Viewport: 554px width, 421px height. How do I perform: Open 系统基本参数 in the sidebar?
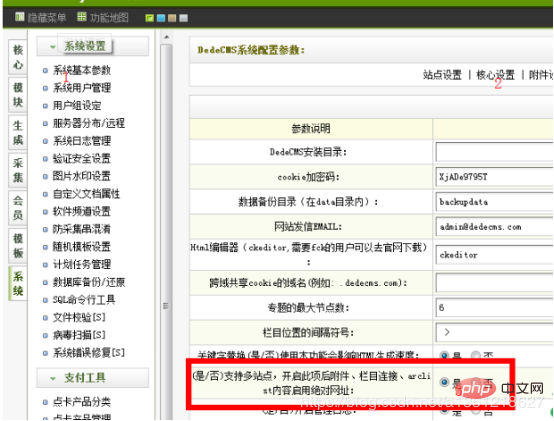pyautogui.click(x=82, y=70)
